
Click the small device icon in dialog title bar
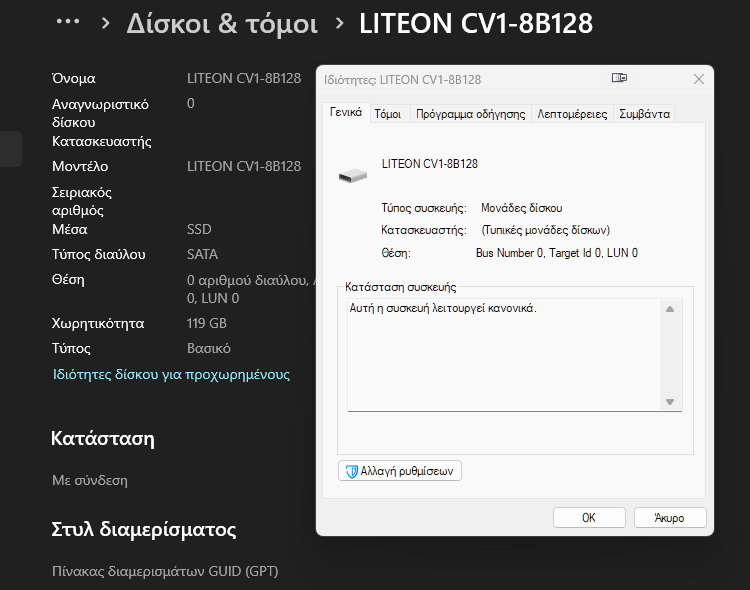(619, 78)
